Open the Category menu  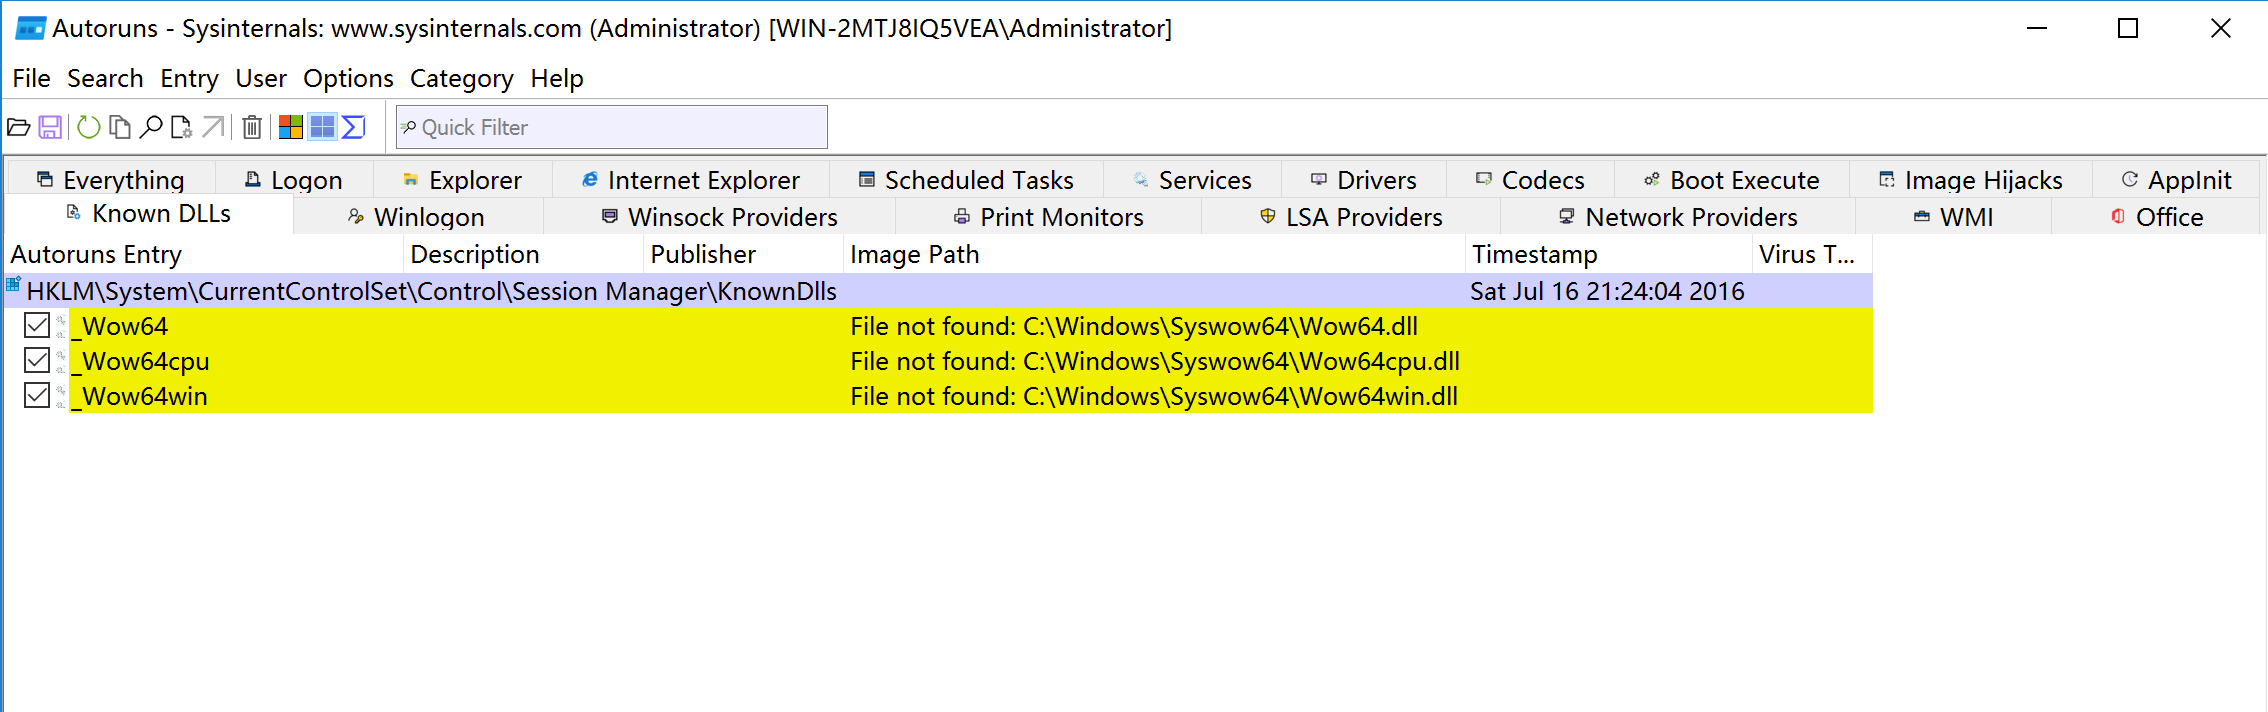pos(461,78)
